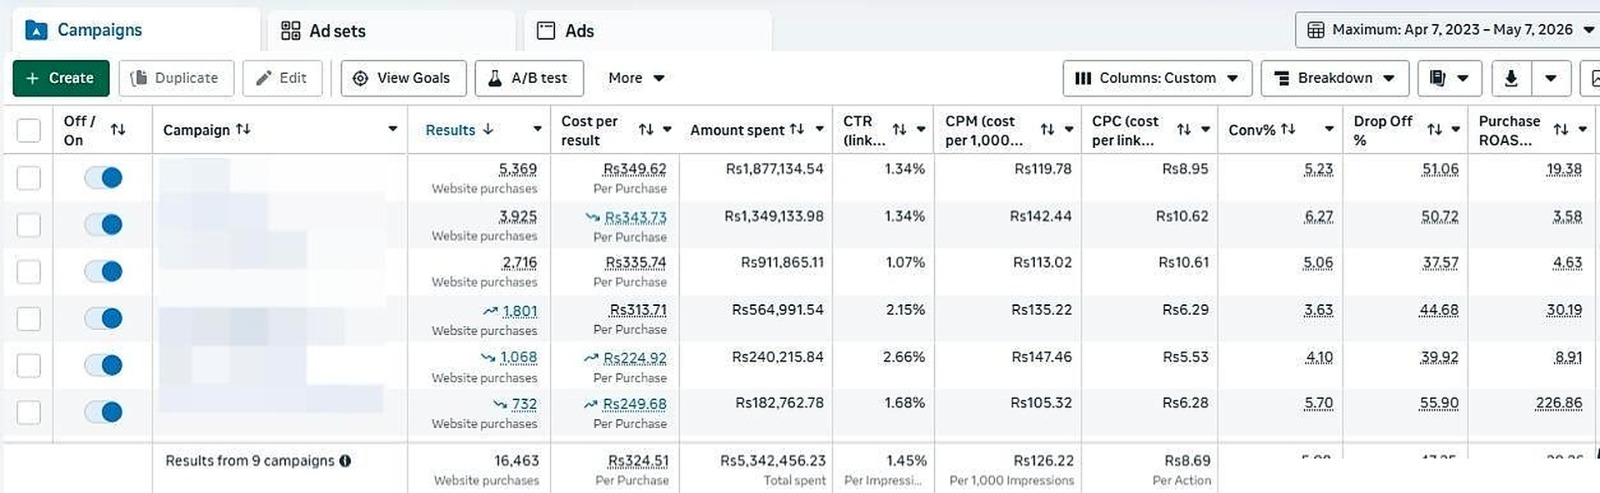The image size is (1600, 493).
Task: Tick the checkbox for the 2,716 results row
Action: [29, 272]
